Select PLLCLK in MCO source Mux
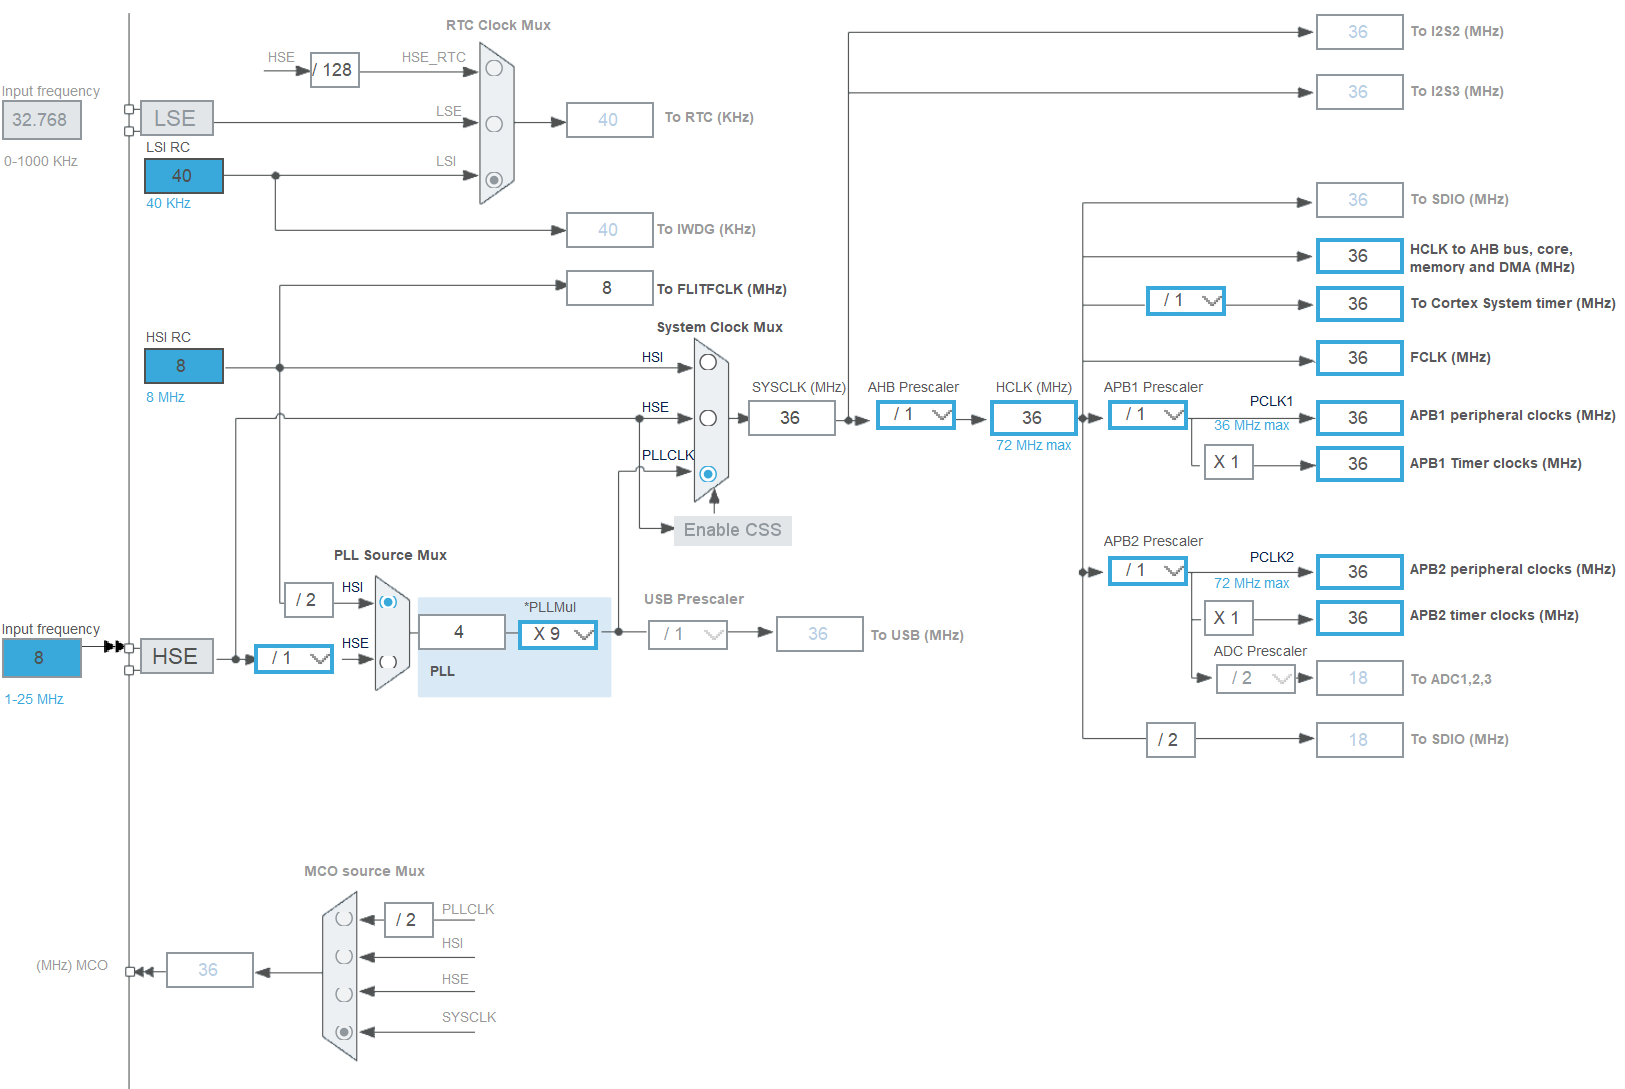1625x1089 pixels. point(344,918)
